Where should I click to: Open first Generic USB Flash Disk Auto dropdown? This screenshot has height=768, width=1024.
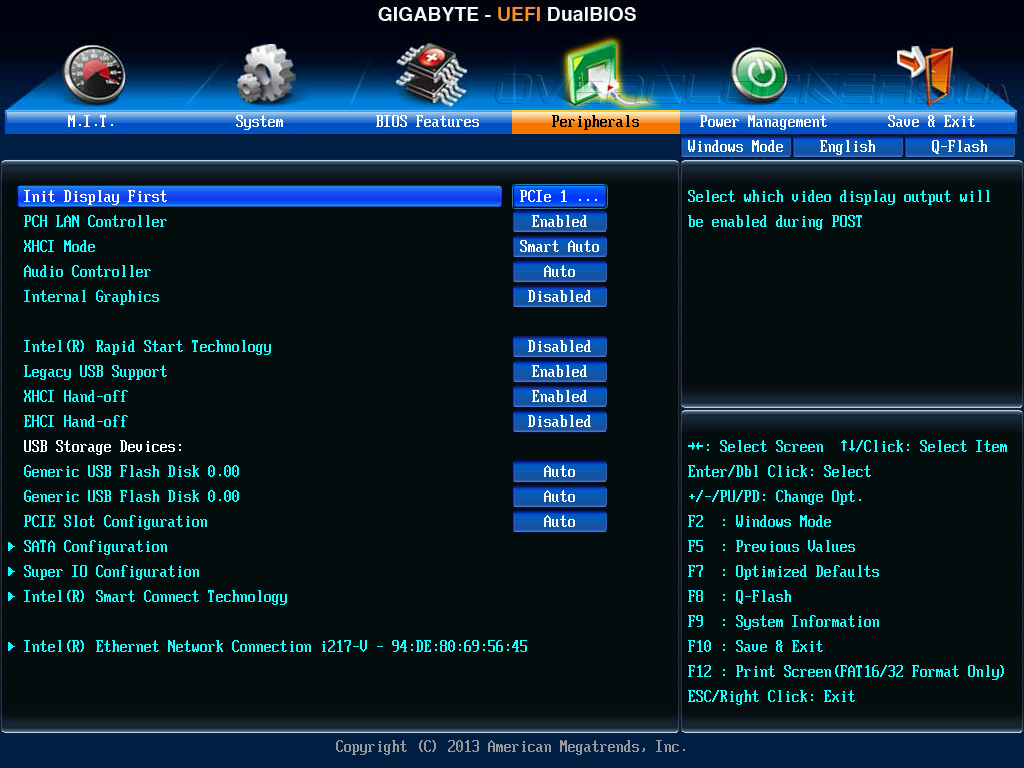[560, 472]
